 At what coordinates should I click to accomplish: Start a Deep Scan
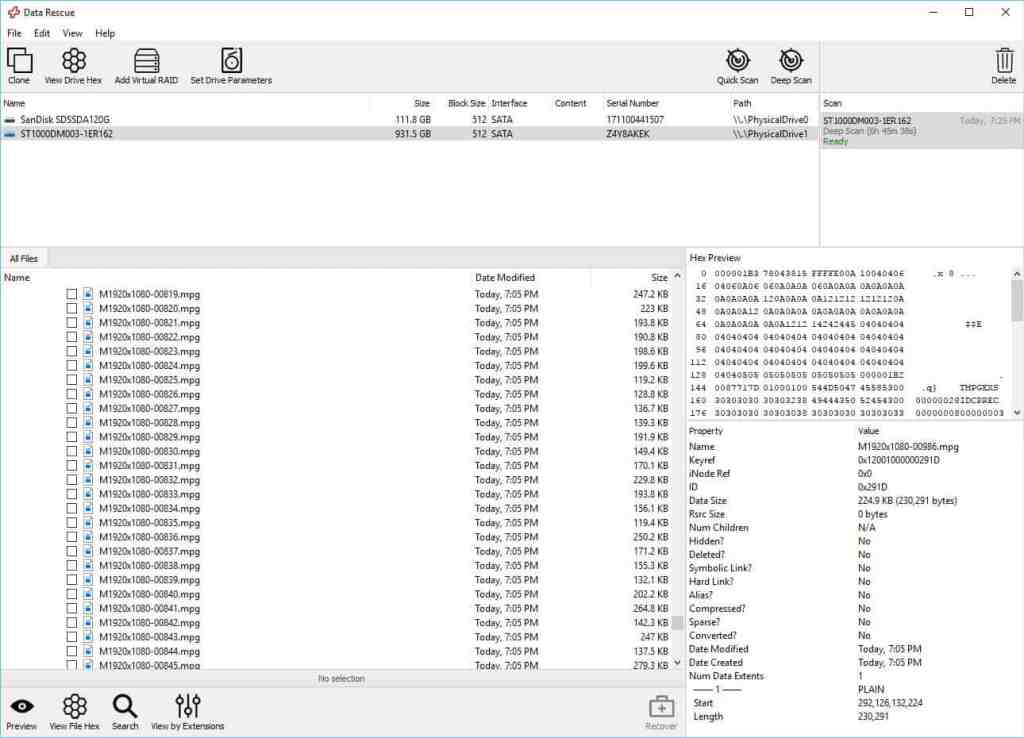(790, 66)
